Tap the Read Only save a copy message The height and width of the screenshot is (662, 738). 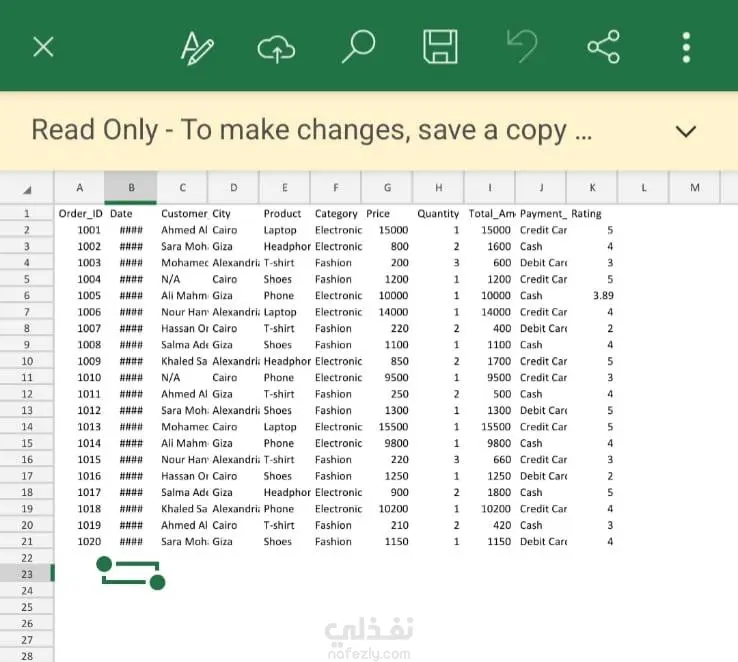(311, 130)
